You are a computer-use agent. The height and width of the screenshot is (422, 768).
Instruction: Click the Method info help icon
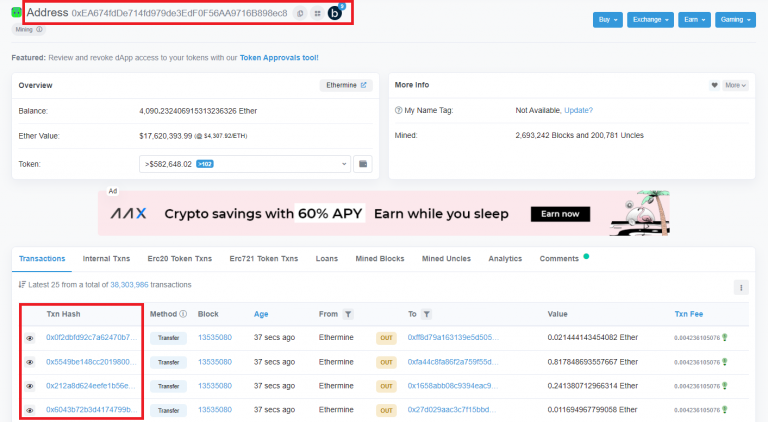point(183,314)
